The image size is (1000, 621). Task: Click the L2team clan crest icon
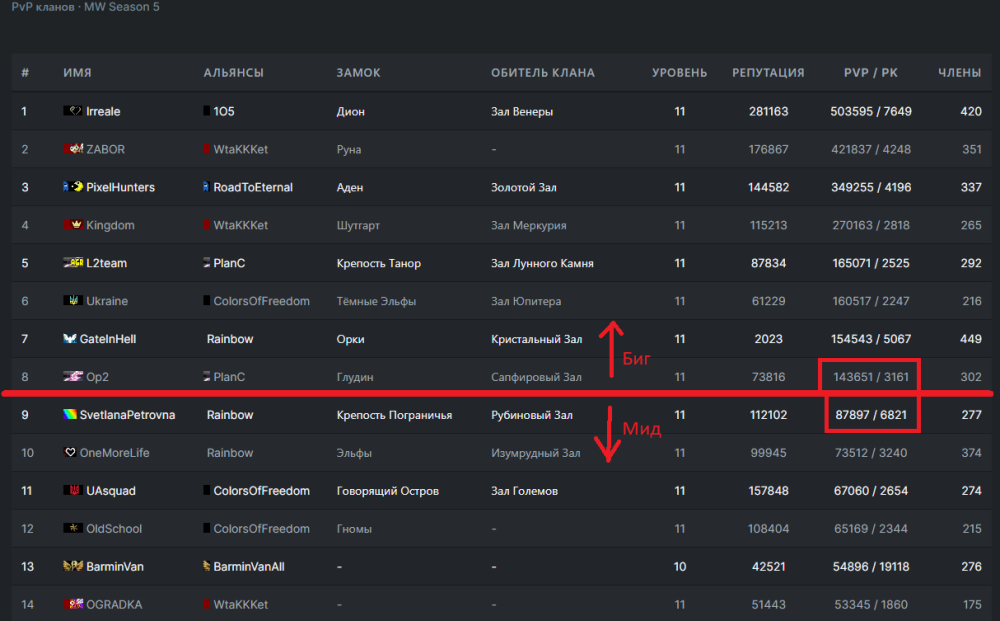(73, 263)
